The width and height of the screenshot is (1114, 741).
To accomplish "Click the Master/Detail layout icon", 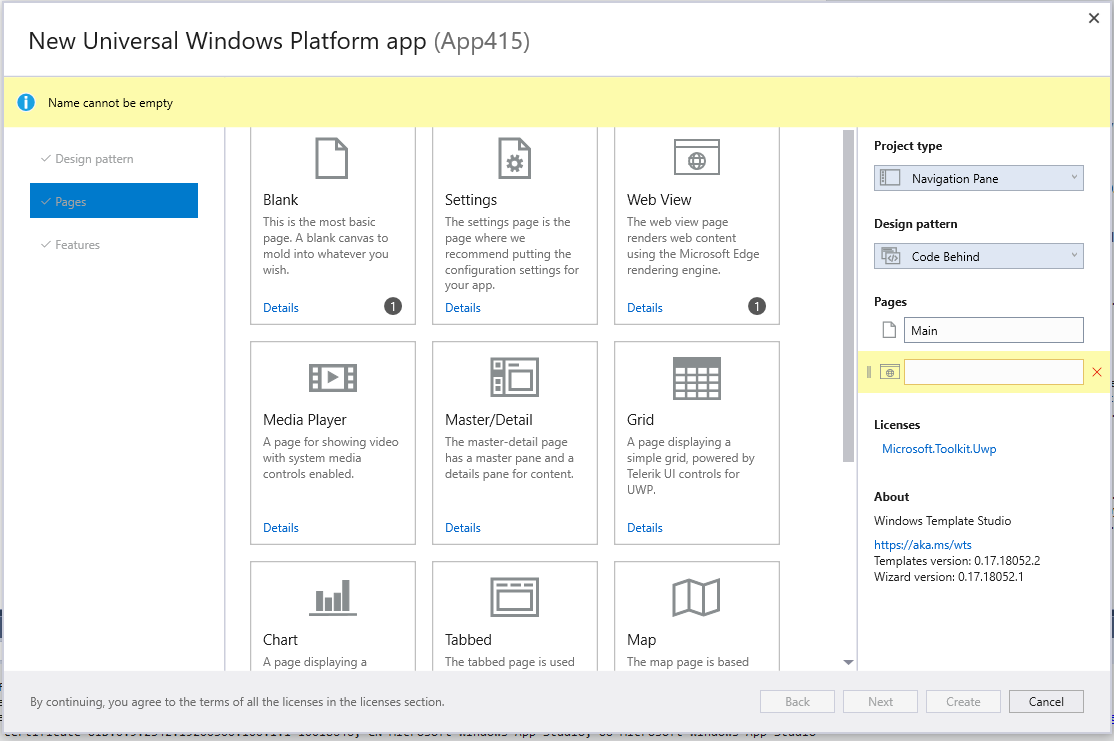I will point(514,377).
